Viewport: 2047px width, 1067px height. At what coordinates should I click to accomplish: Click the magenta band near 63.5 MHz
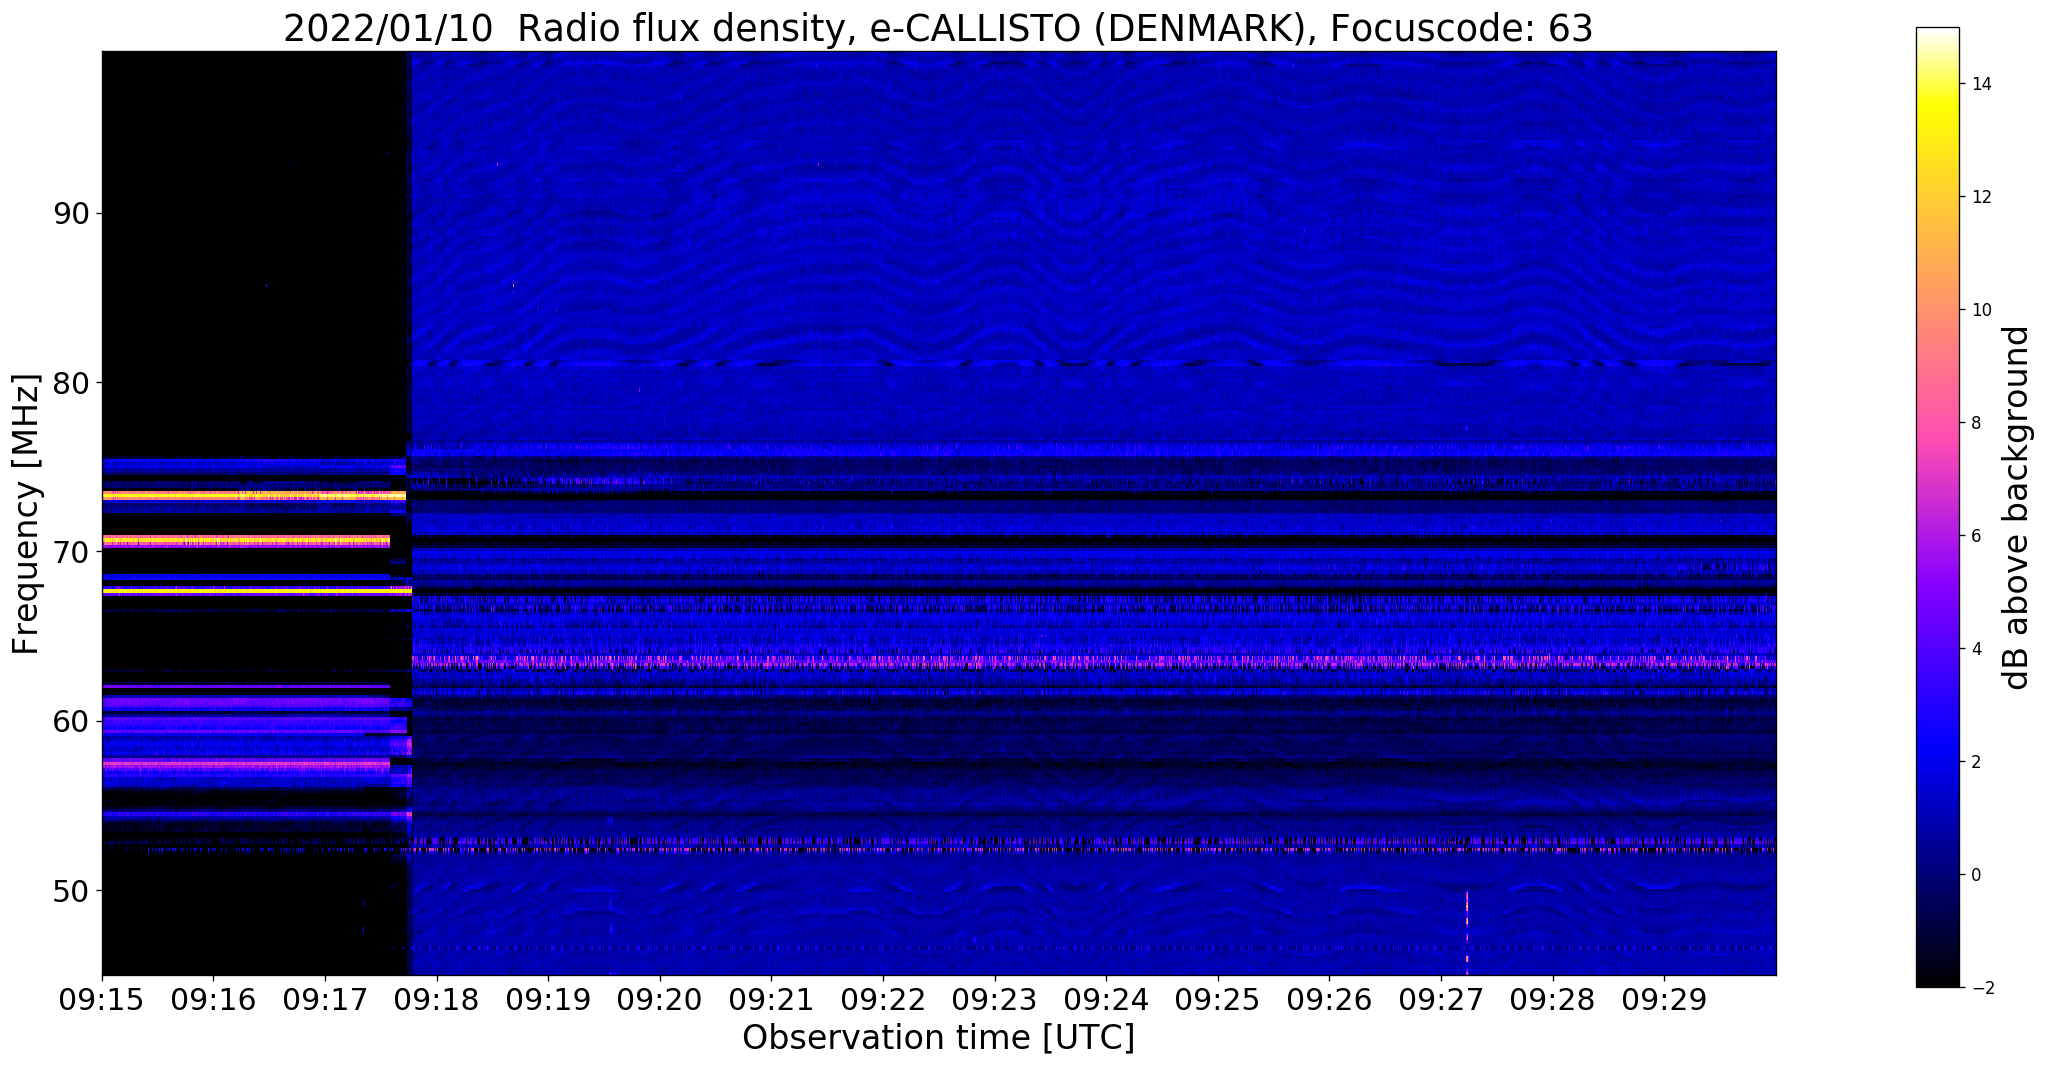pyautogui.click(x=1094, y=662)
